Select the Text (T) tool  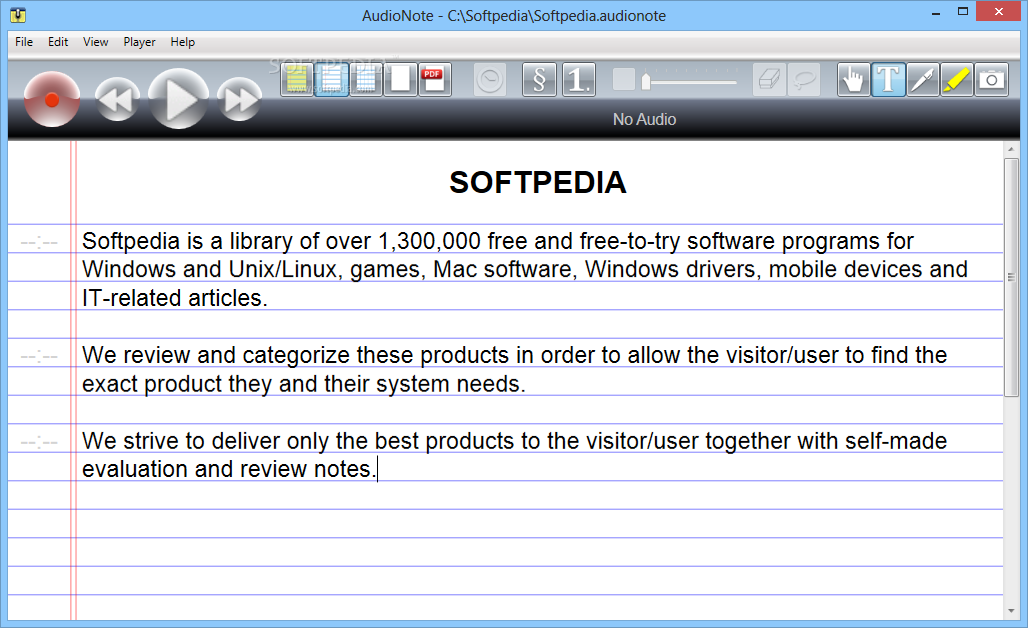(888, 80)
